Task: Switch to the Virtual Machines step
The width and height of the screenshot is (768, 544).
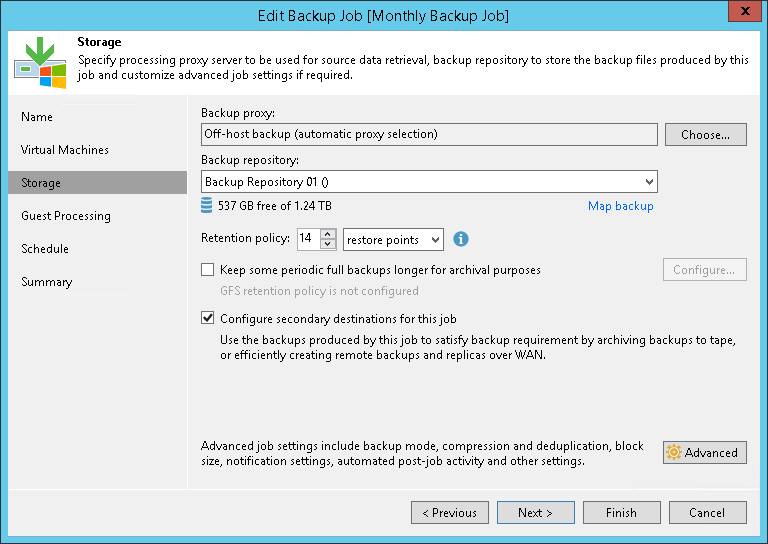Action: coord(65,150)
